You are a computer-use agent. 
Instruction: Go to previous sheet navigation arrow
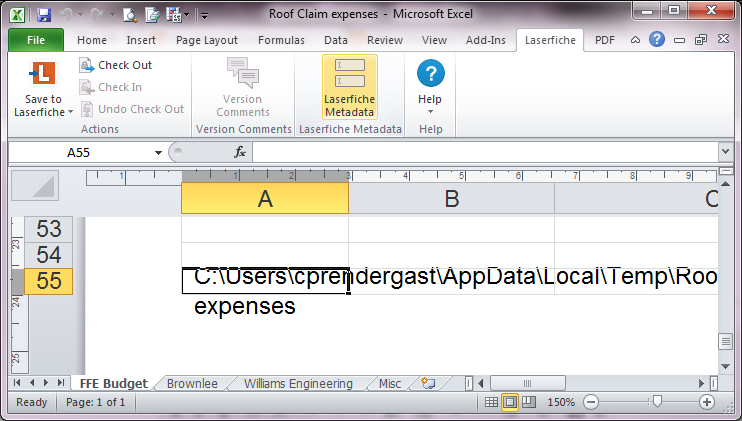[32, 383]
